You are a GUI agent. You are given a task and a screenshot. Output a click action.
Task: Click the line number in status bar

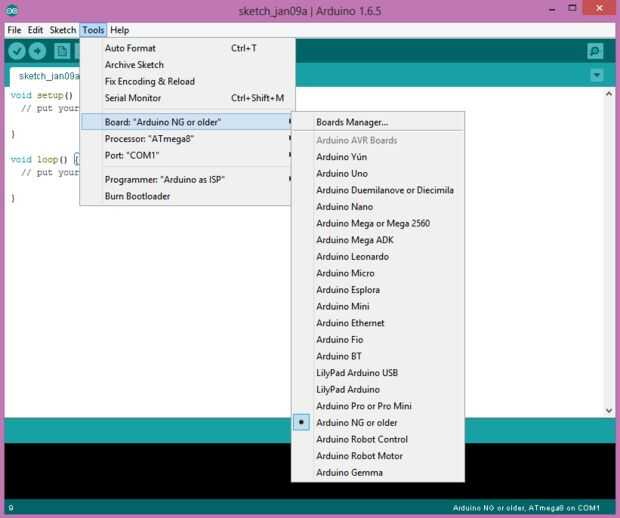point(11,508)
